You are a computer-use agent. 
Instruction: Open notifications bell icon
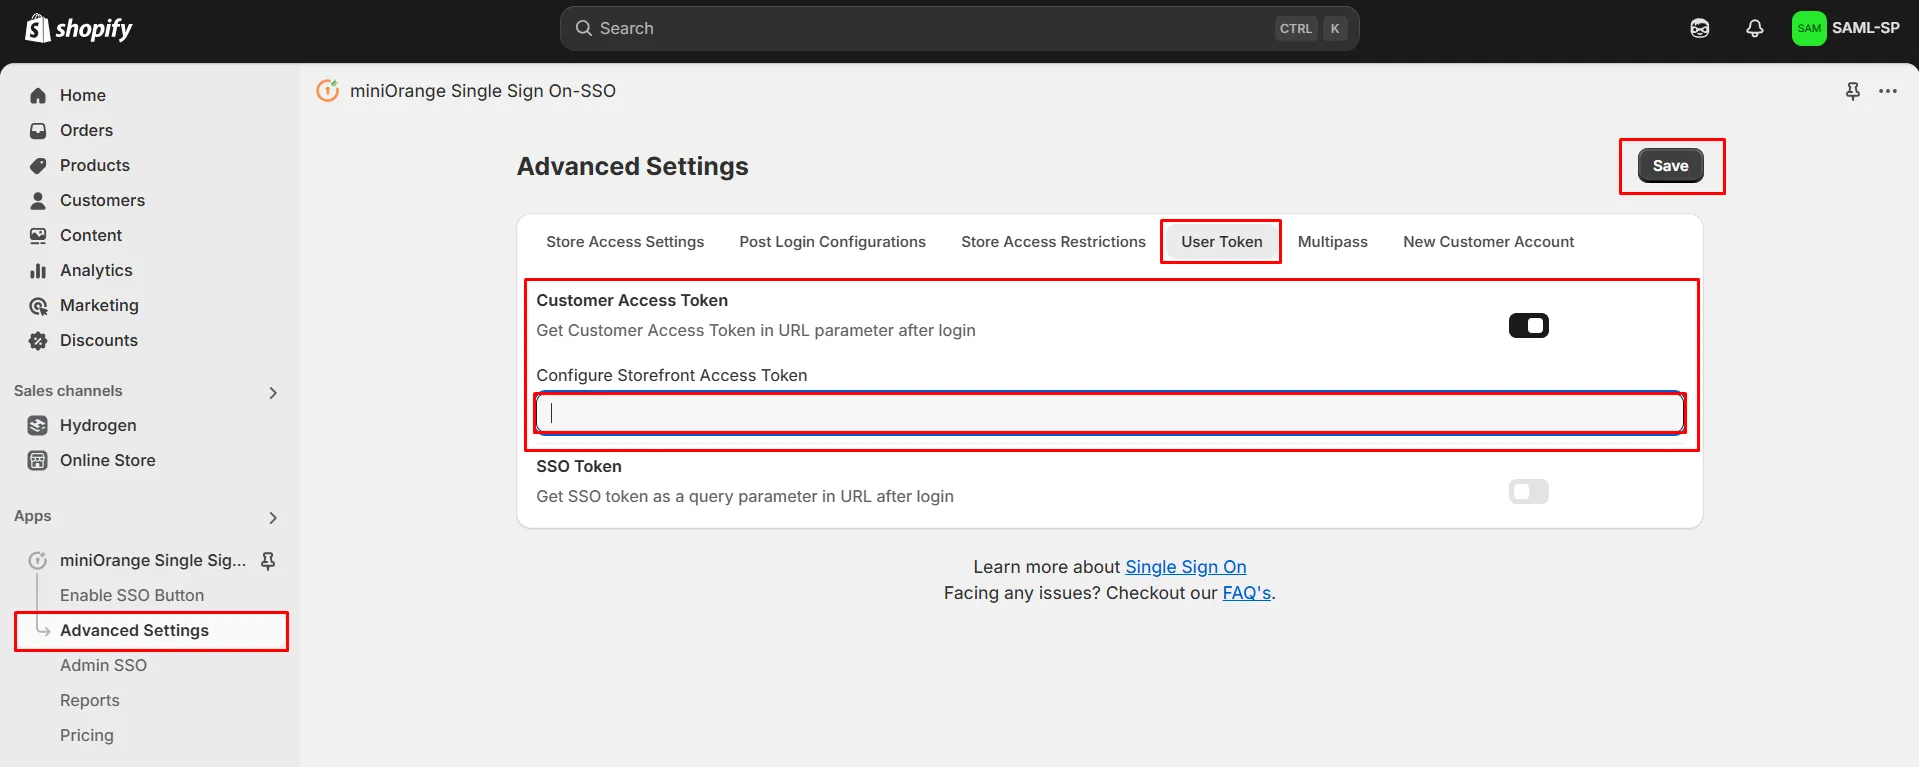(x=1755, y=28)
